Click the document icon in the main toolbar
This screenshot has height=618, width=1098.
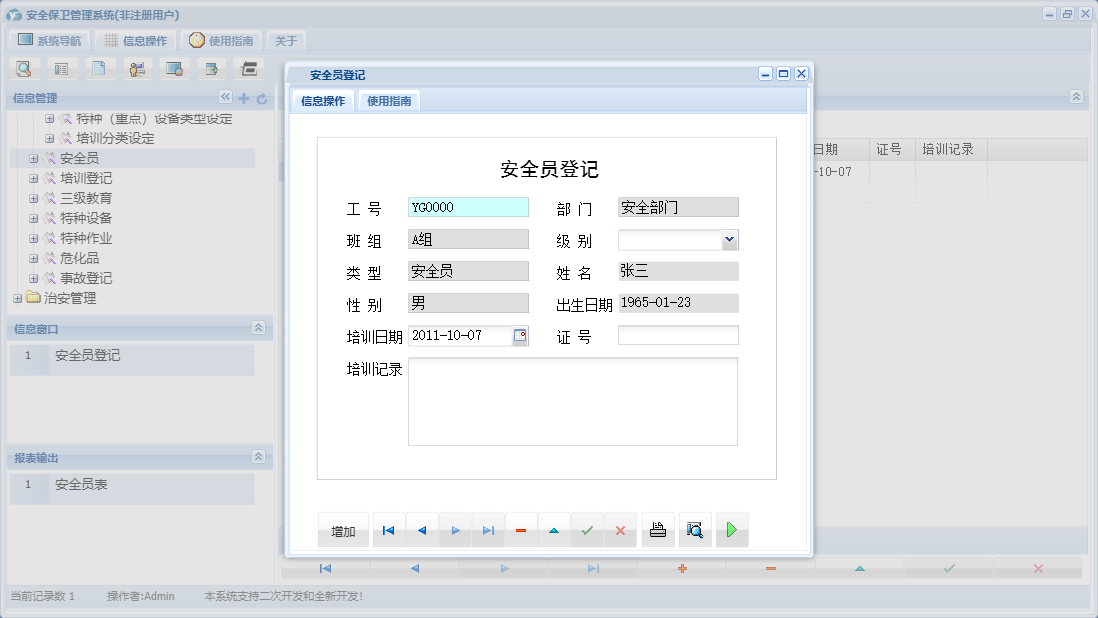point(98,68)
